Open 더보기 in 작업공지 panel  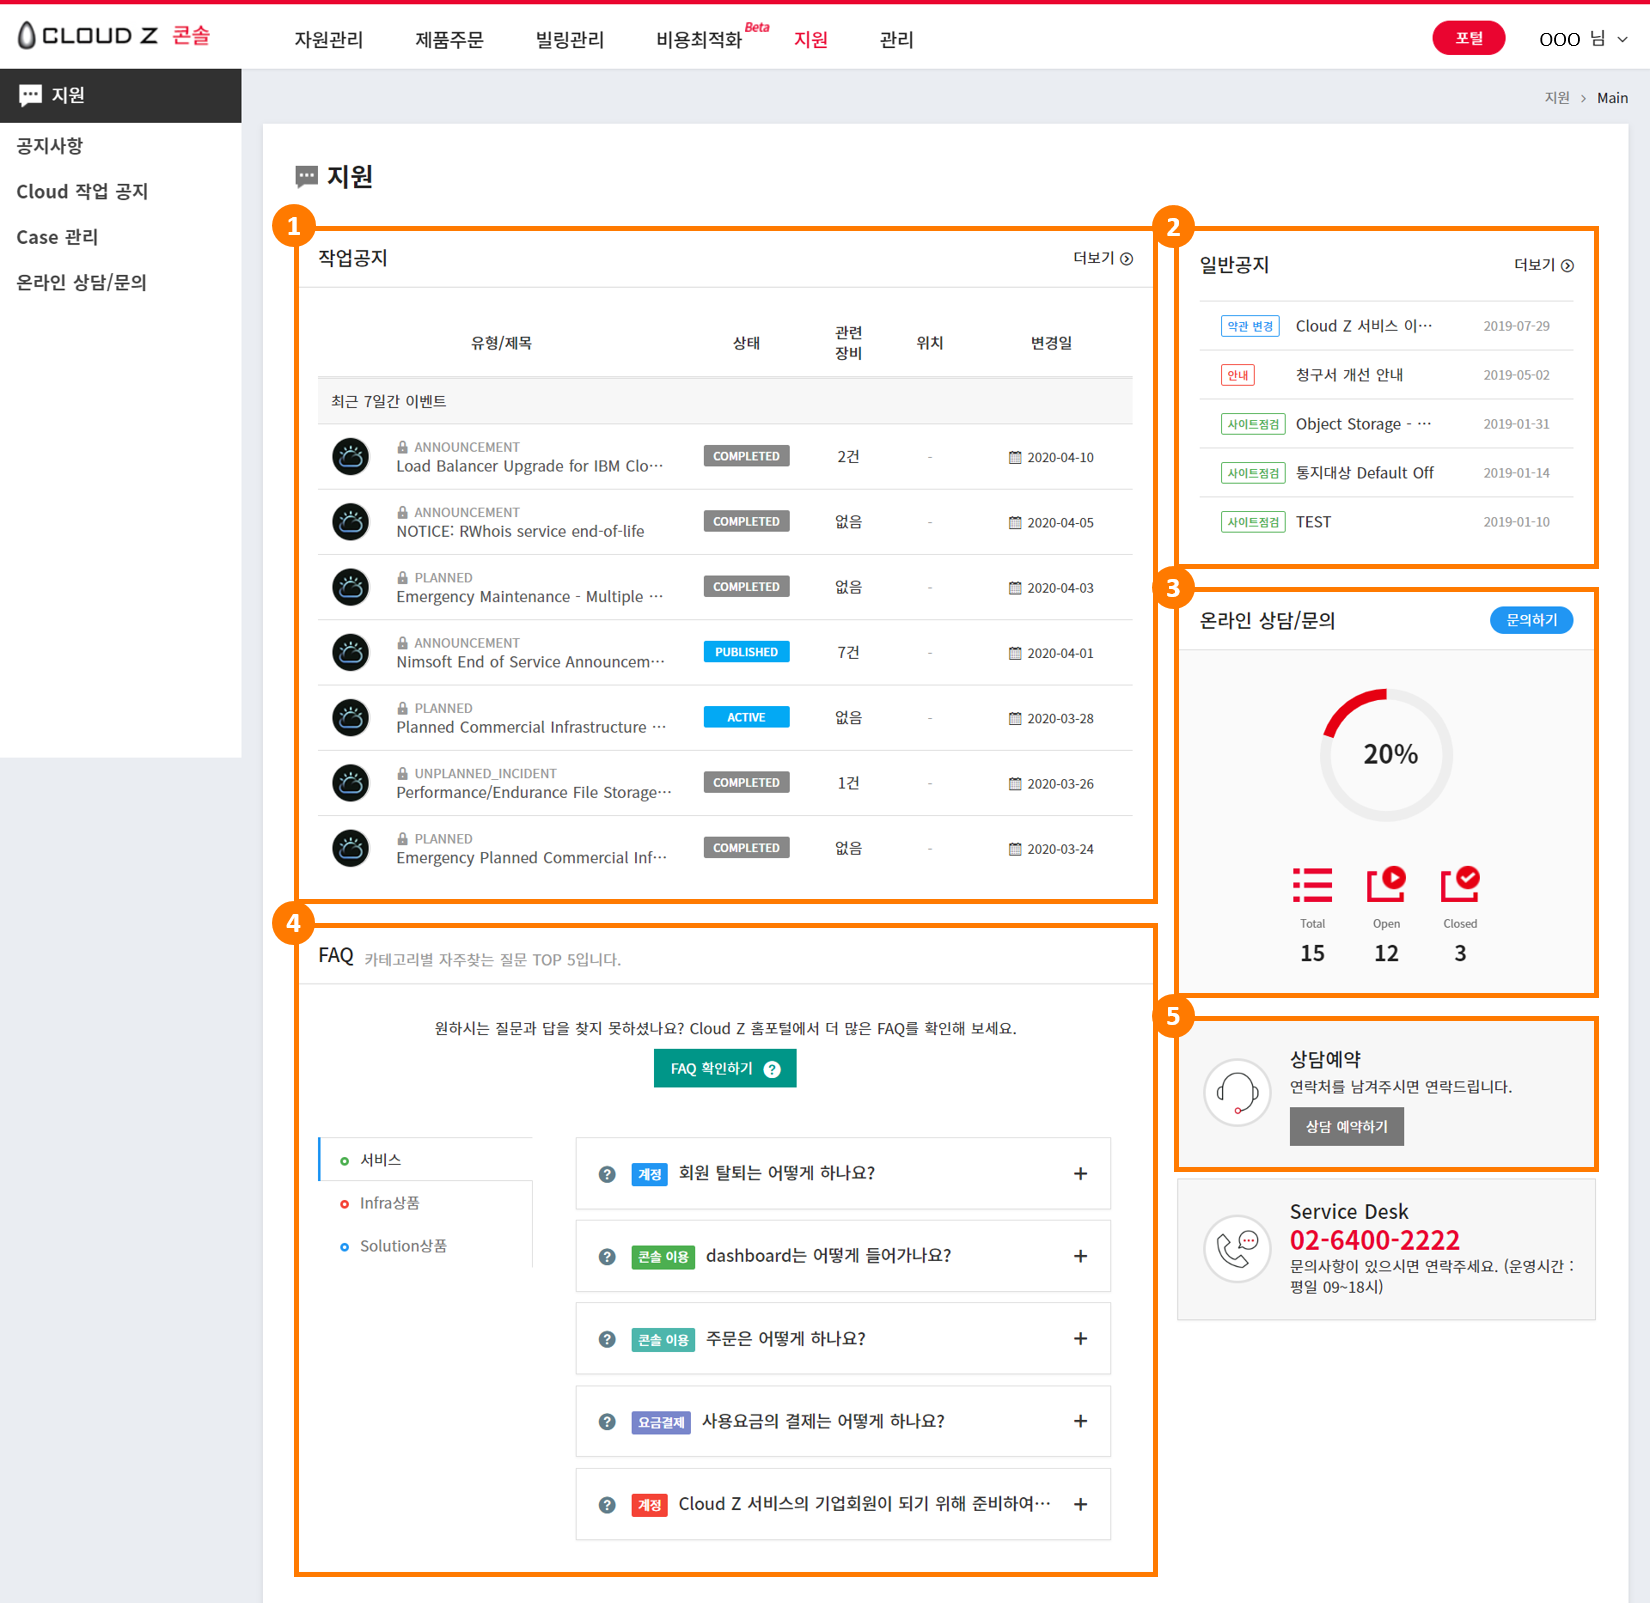1103,258
